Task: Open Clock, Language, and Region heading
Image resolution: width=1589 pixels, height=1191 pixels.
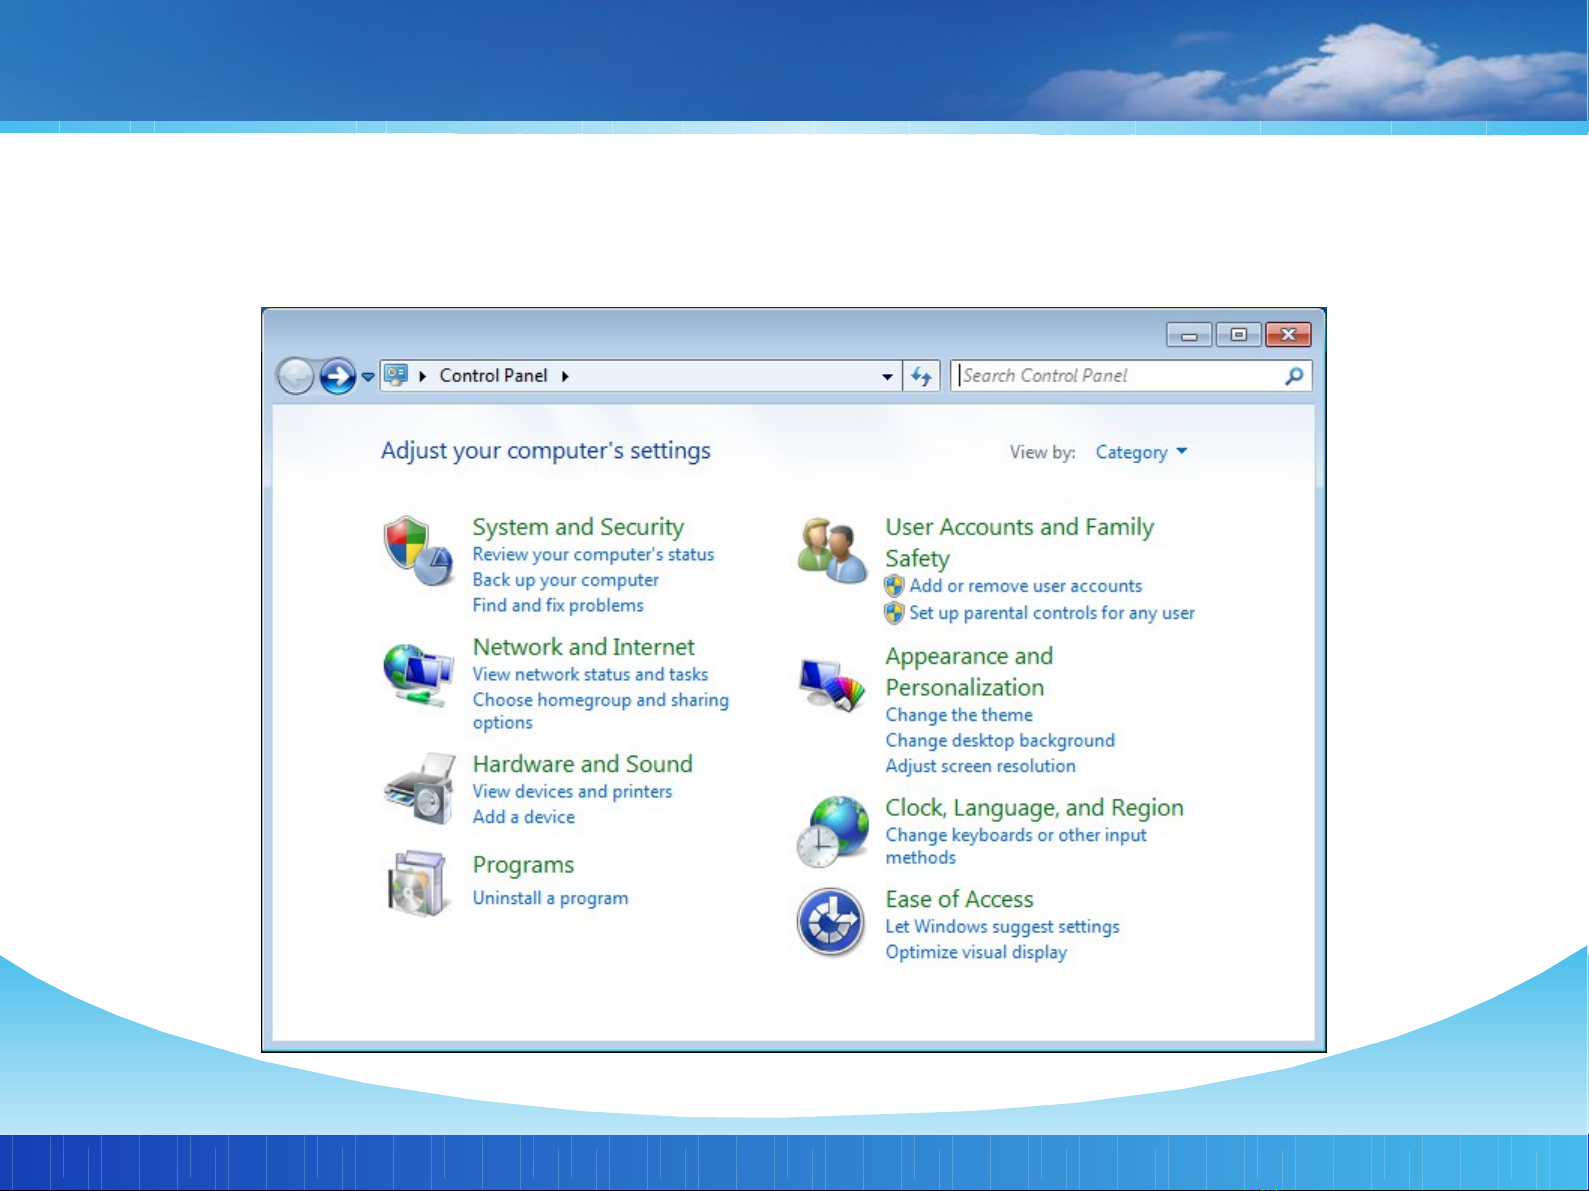Action: [1034, 808]
